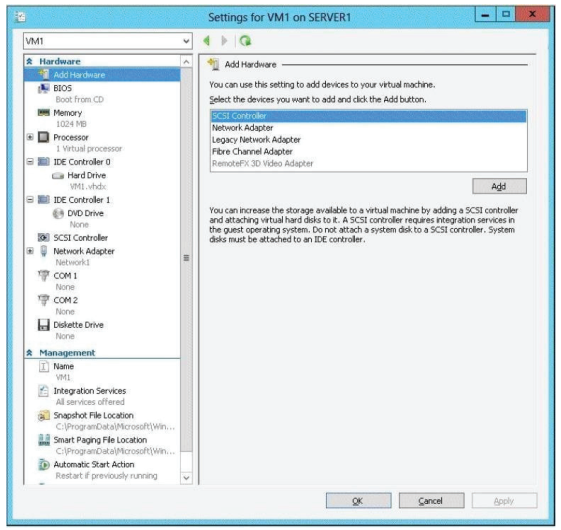Open the COM 1 port icon

tap(44, 276)
